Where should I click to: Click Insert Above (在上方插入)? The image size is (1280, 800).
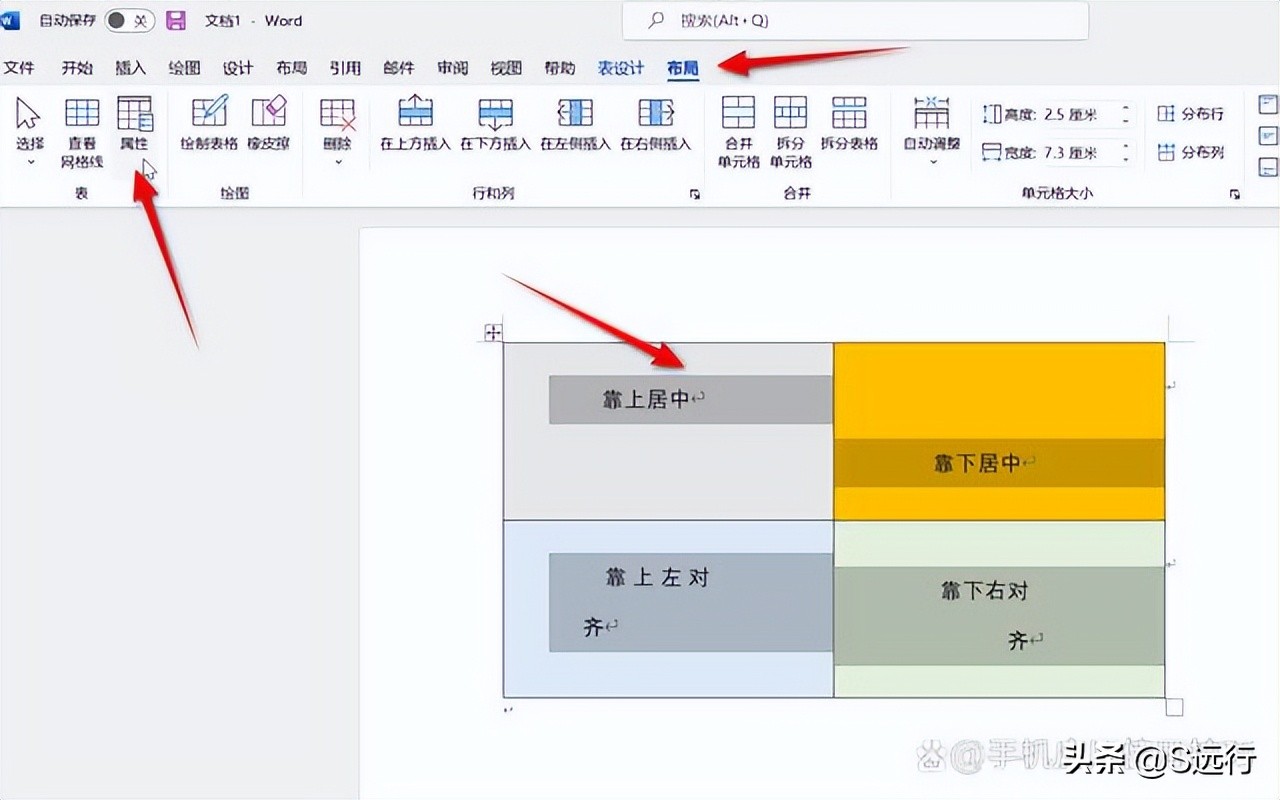416,124
